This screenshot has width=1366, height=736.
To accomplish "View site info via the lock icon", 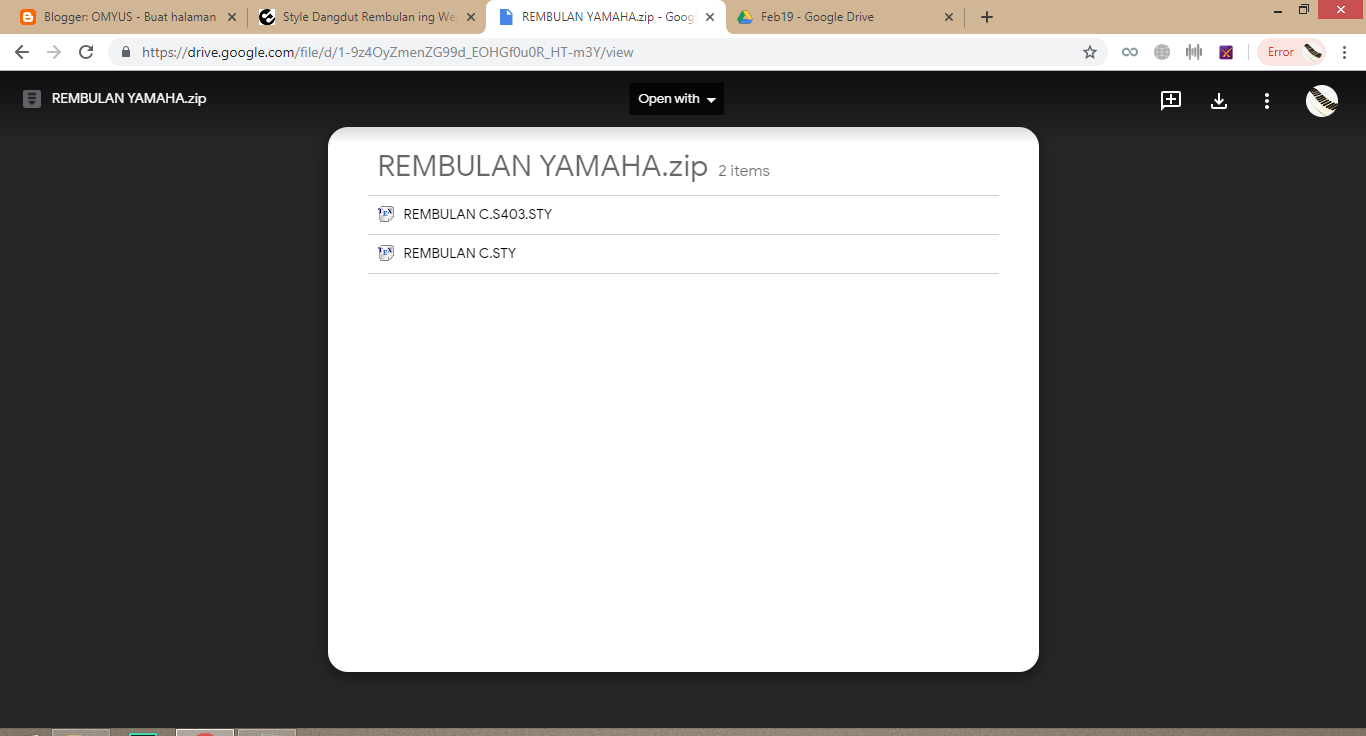I will [x=126, y=52].
